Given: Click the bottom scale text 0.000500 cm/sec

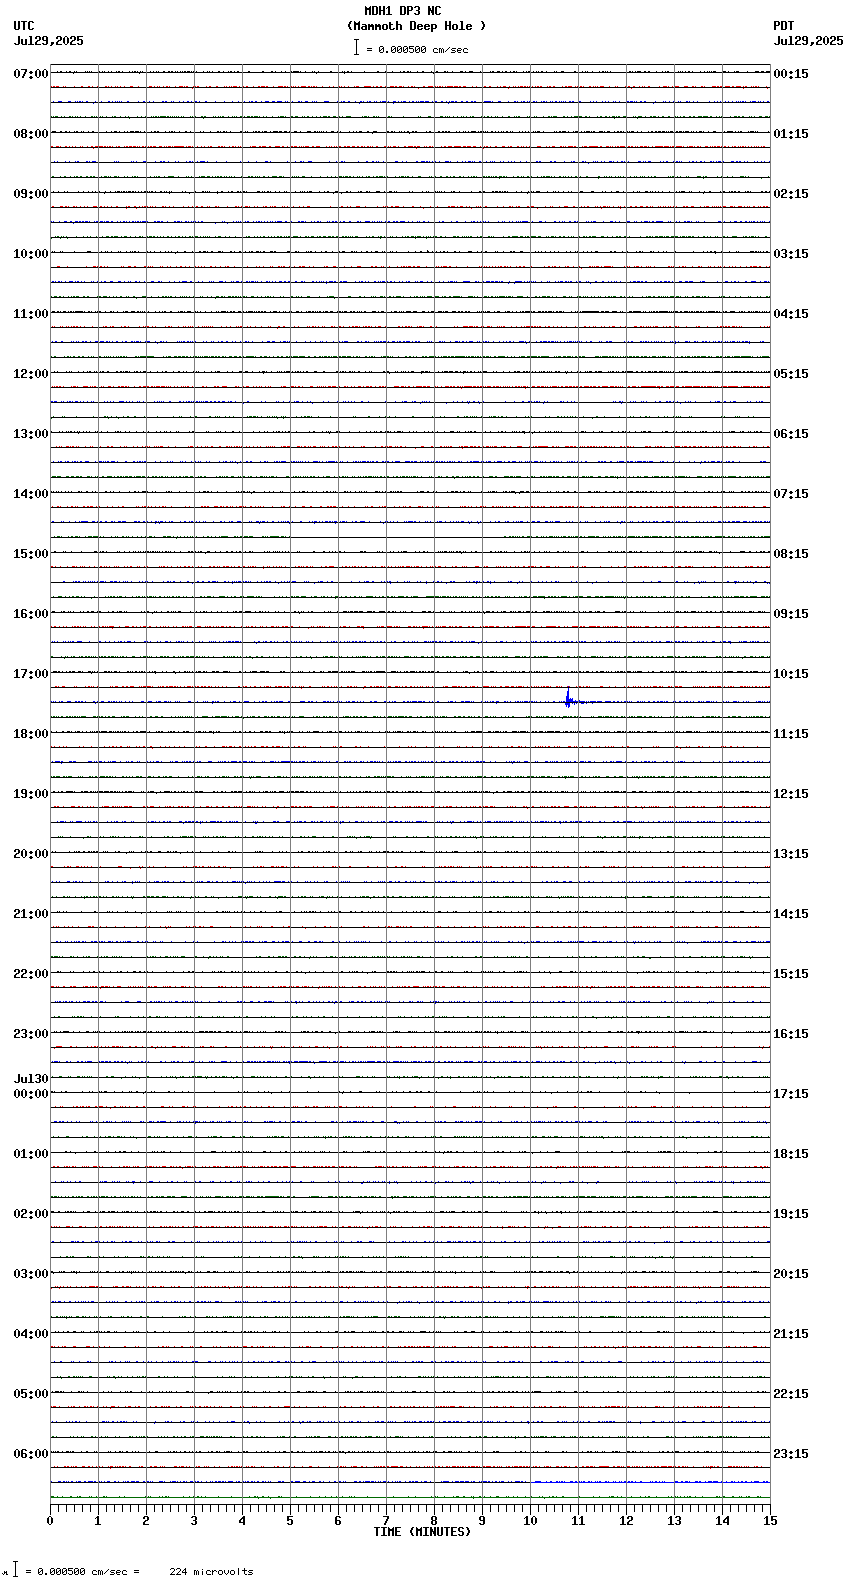Looking at the screenshot, I should pos(82,1572).
